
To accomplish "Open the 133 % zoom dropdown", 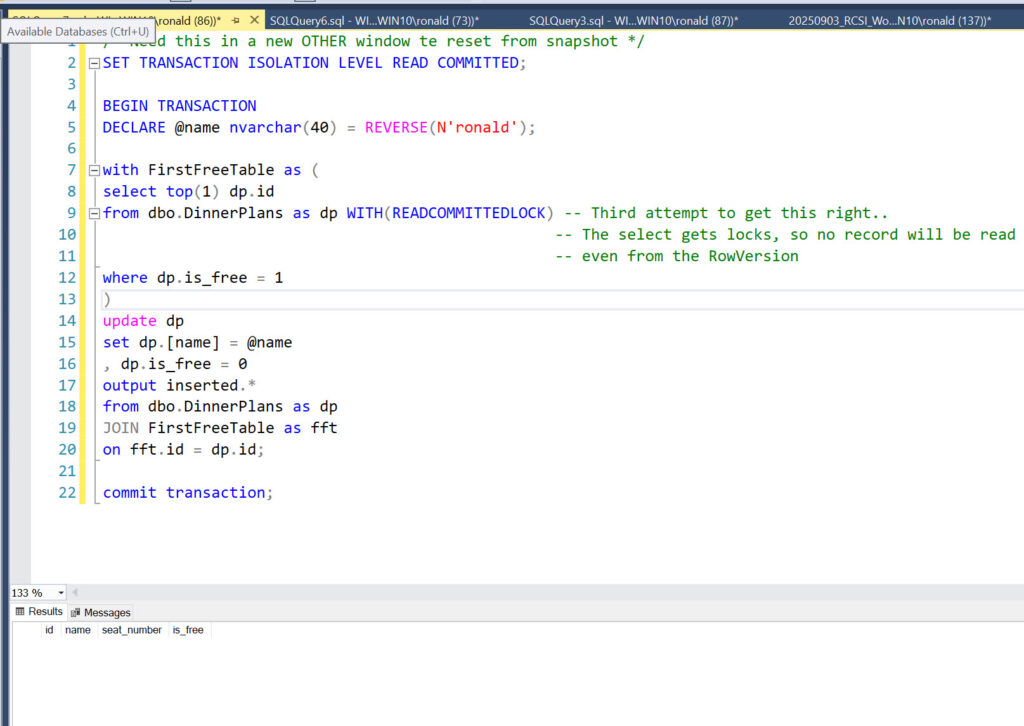I will point(61,593).
